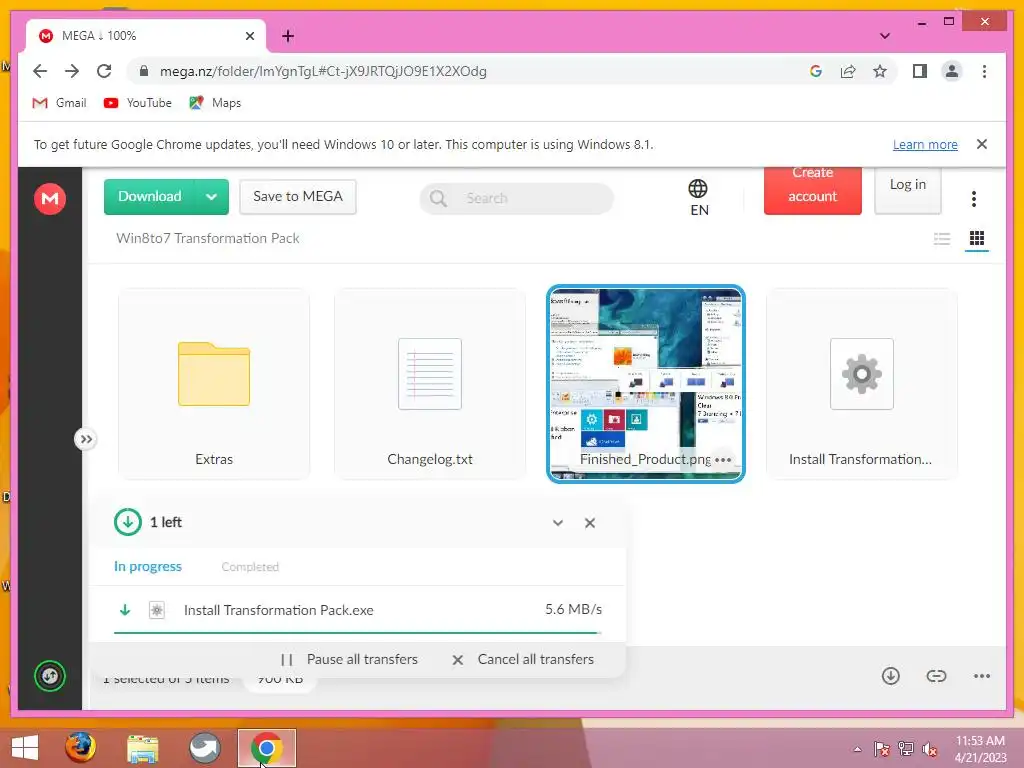
Task: Select the Changelog.txt file
Action: coord(430,384)
